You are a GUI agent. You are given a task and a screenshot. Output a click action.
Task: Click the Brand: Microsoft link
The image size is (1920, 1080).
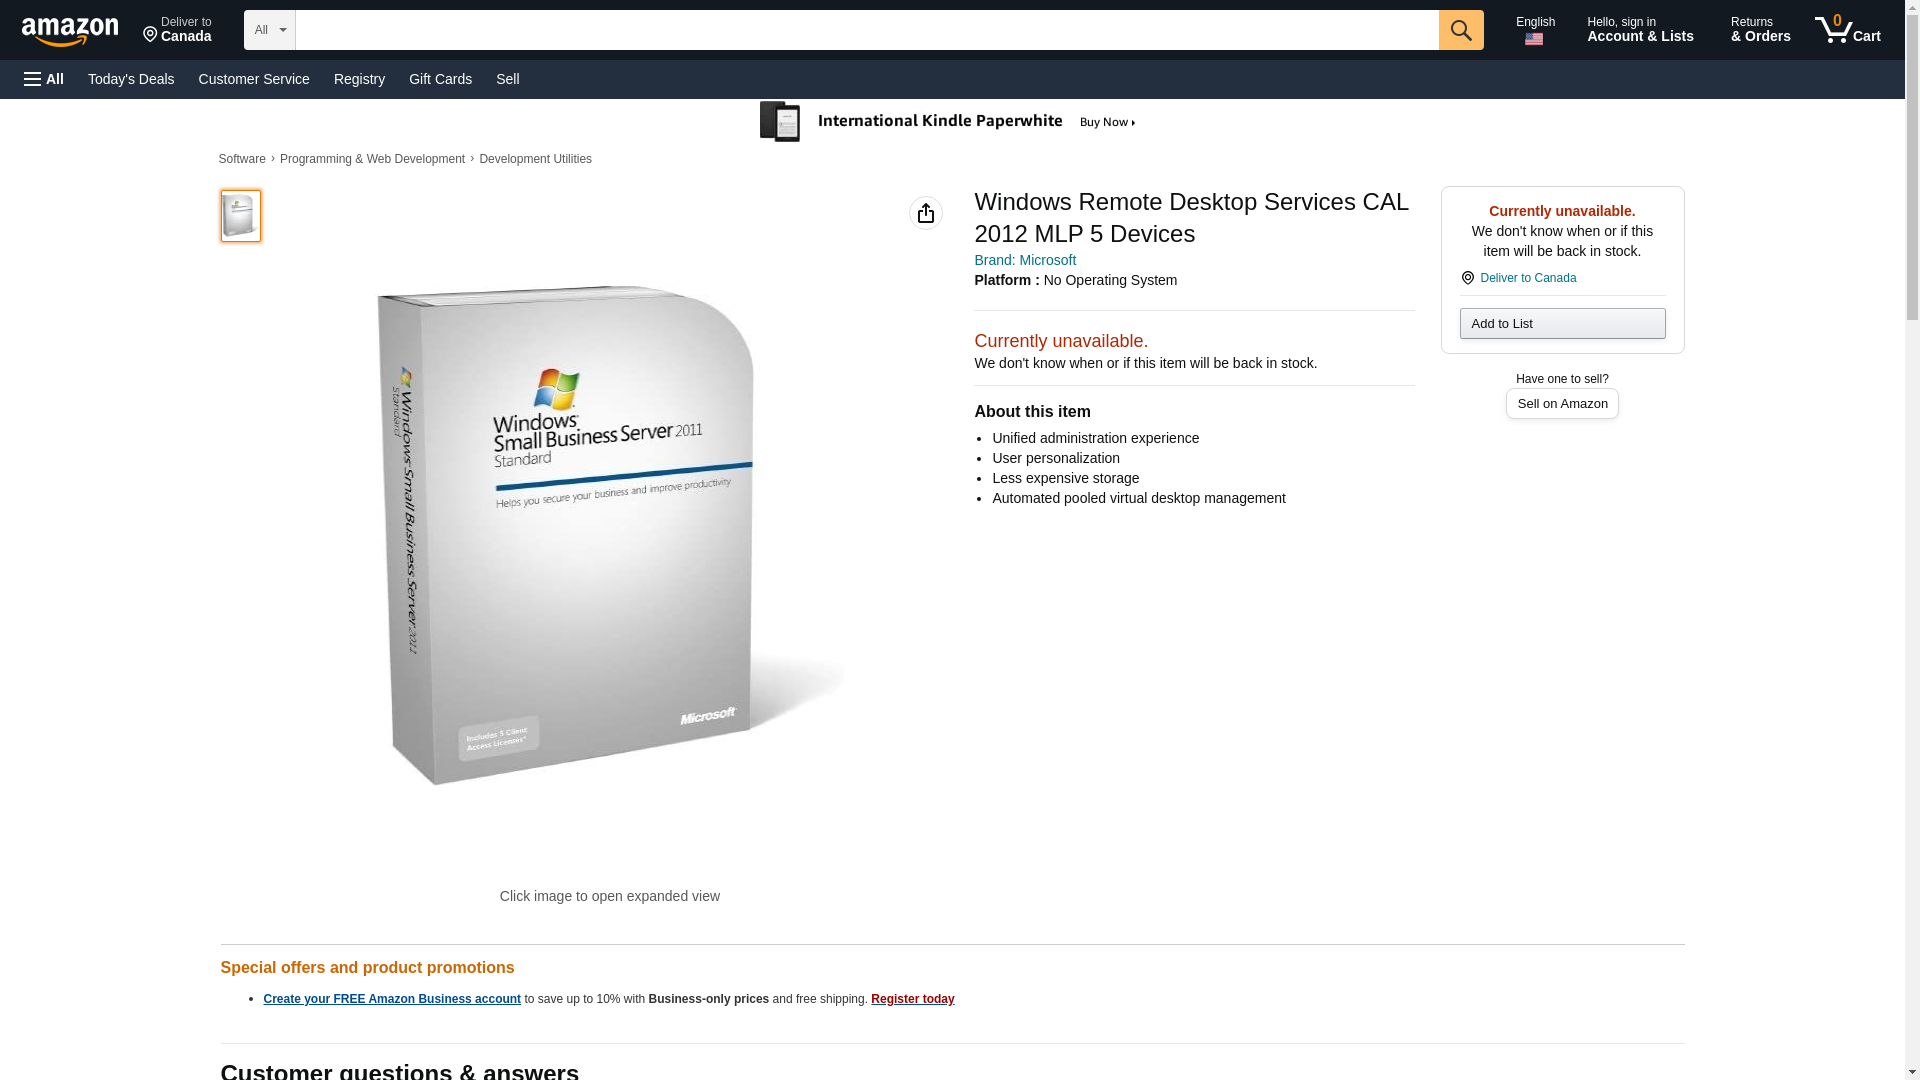1024,260
